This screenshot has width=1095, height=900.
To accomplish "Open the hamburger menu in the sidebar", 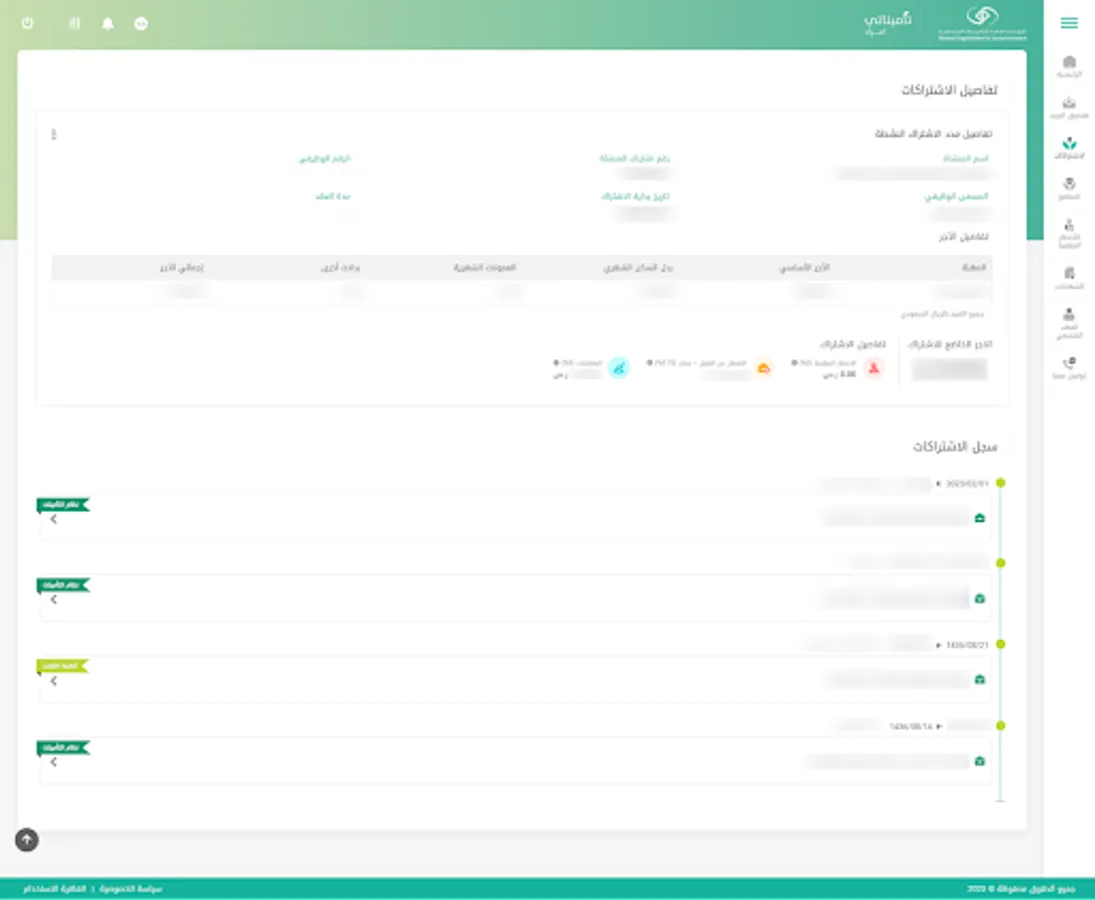I will coord(1068,23).
